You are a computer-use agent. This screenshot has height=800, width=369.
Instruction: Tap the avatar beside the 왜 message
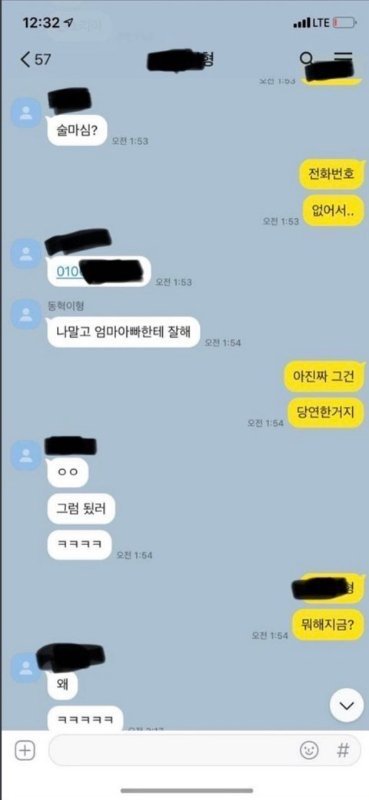[26, 668]
